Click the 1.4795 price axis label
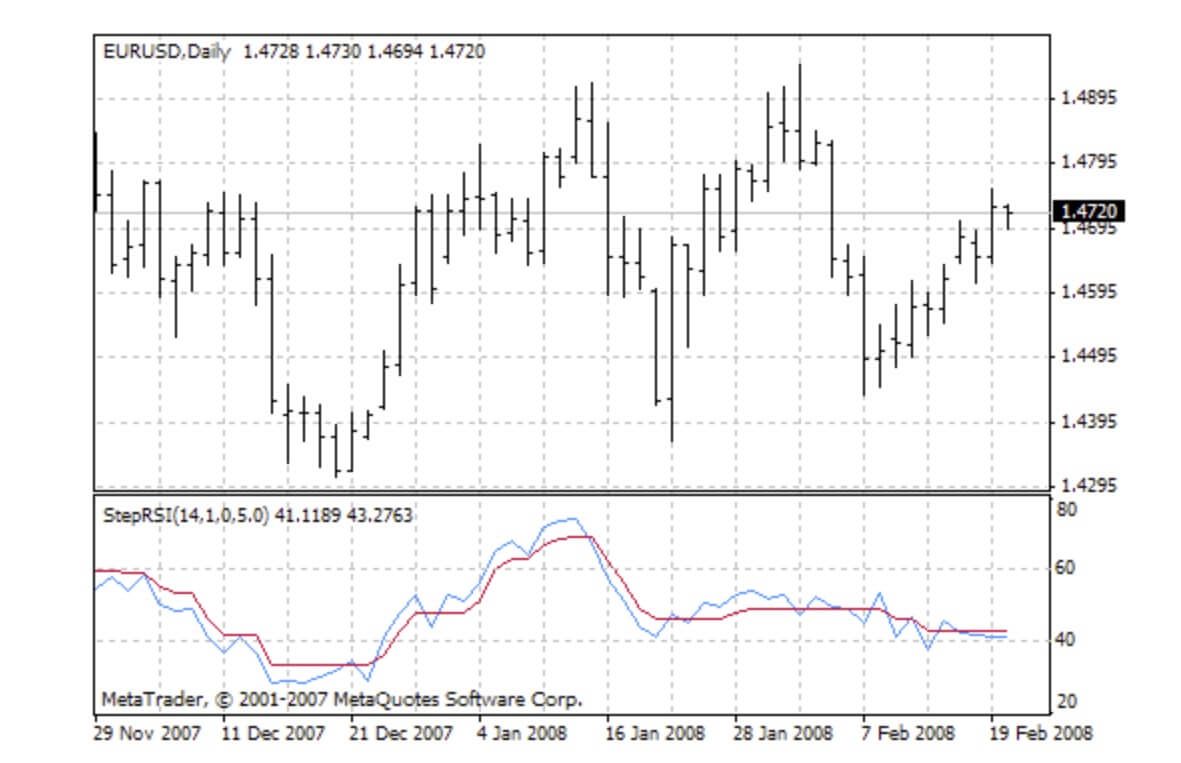Image resolution: width=1181 pixels, height=763 pixels. pyautogui.click(x=1088, y=163)
